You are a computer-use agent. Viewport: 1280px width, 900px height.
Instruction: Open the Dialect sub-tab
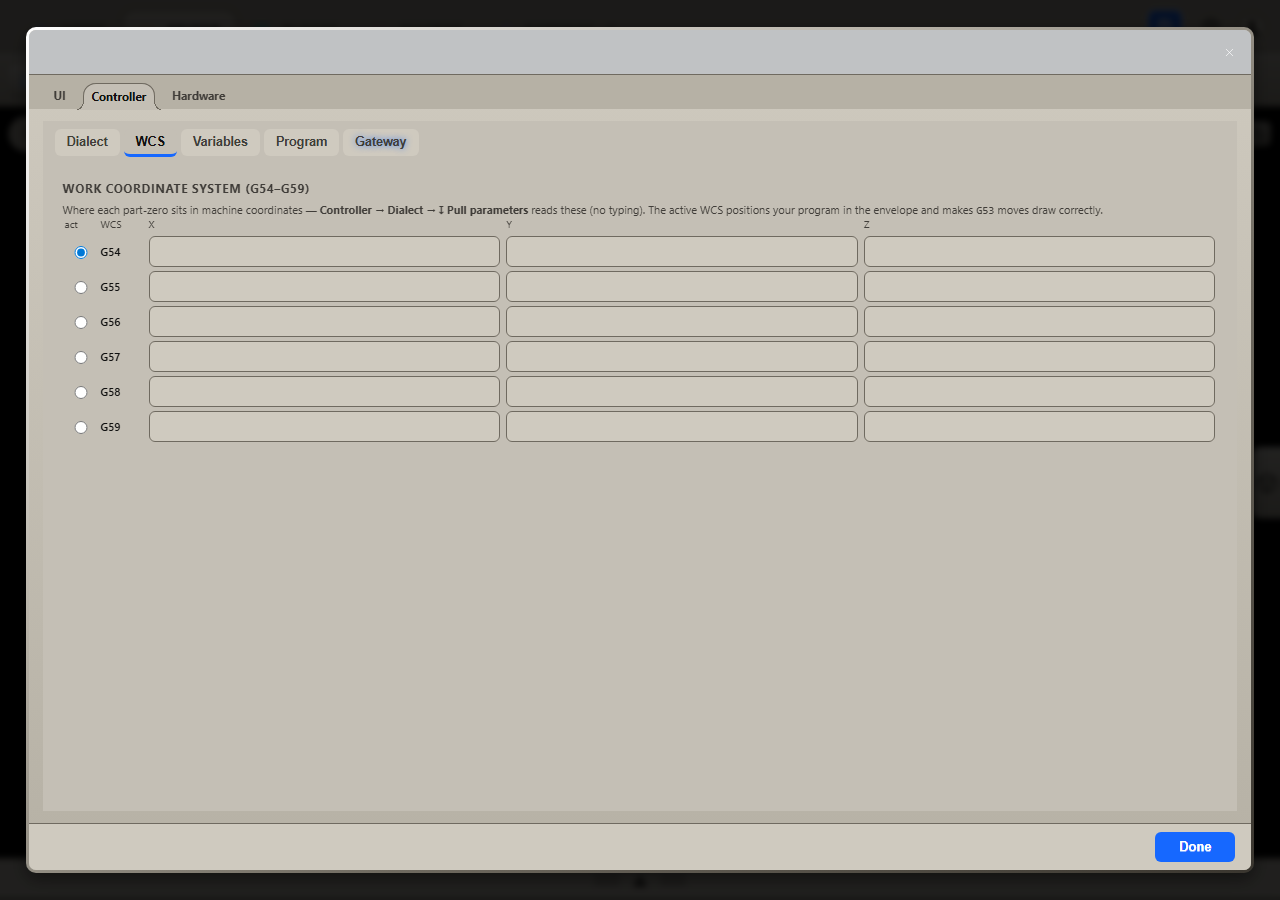87,142
